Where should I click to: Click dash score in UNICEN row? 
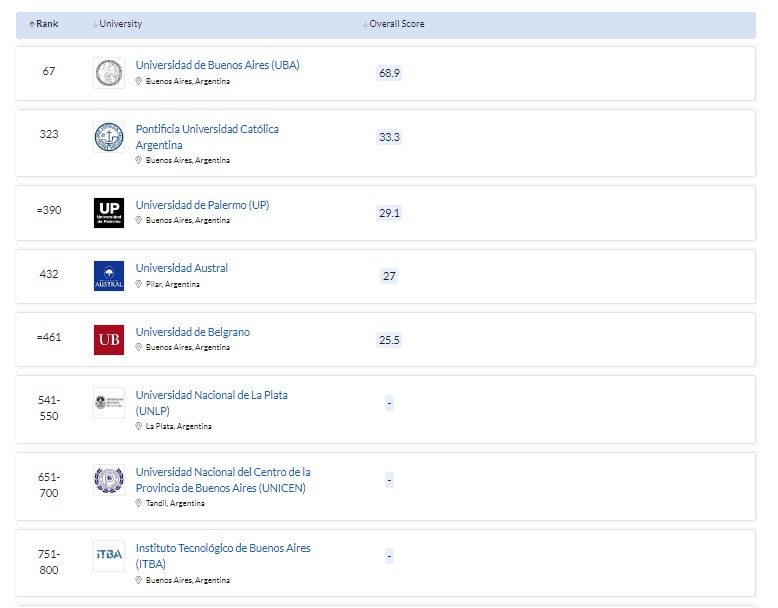pyautogui.click(x=389, y=480)
